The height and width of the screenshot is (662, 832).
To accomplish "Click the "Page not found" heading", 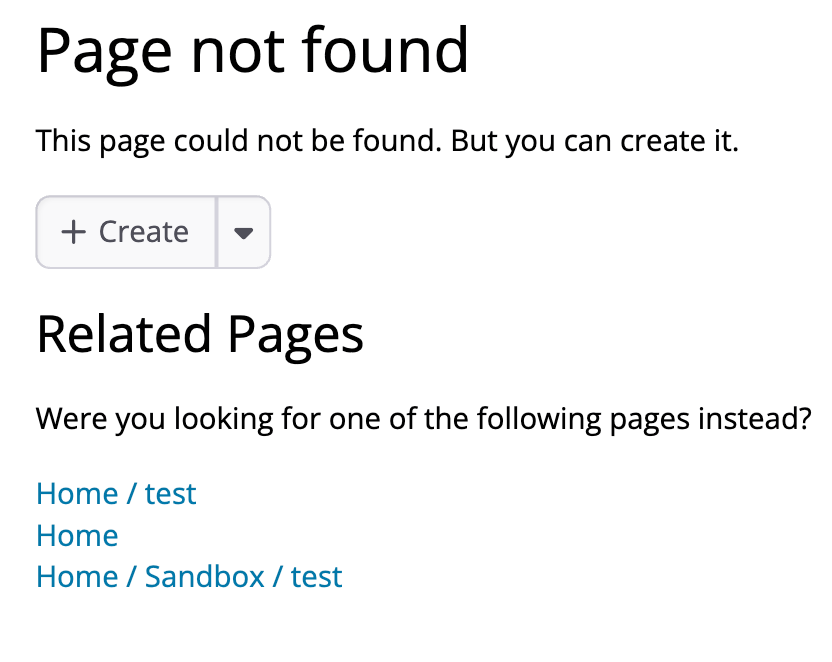I will 252,50.
